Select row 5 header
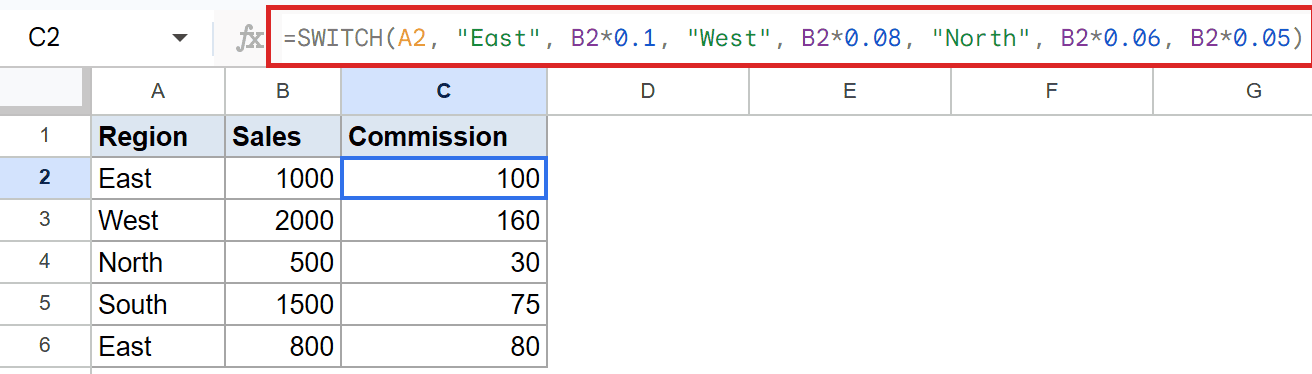This screenshot has height=374, width=1312. tap(45, 303)
